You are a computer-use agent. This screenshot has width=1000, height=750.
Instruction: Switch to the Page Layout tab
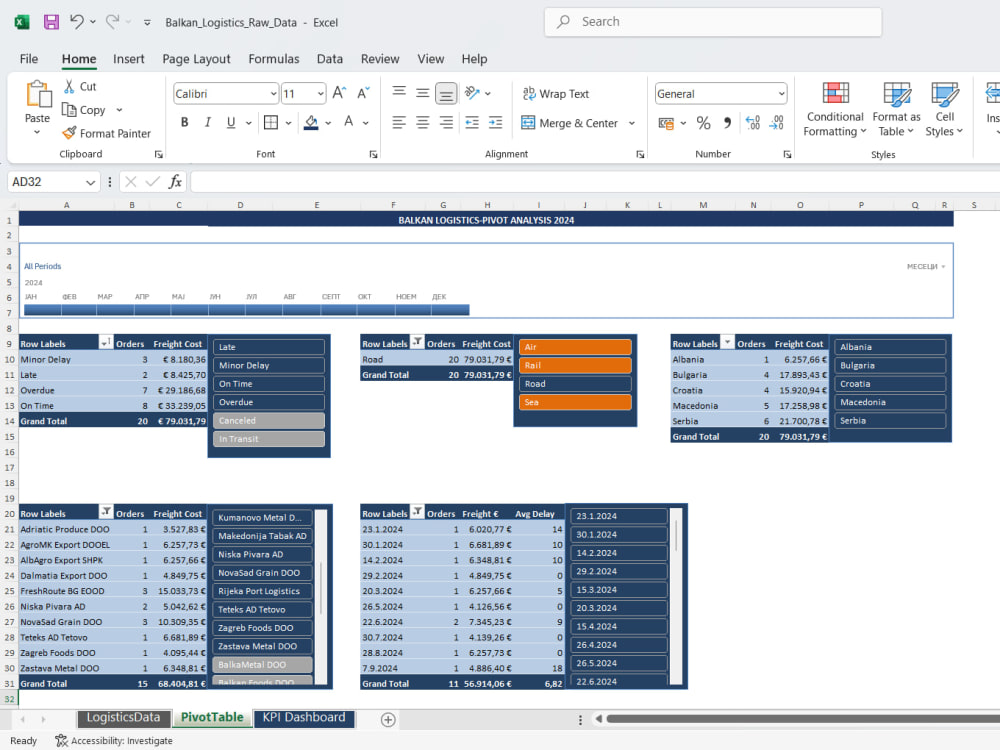[196, 59]
